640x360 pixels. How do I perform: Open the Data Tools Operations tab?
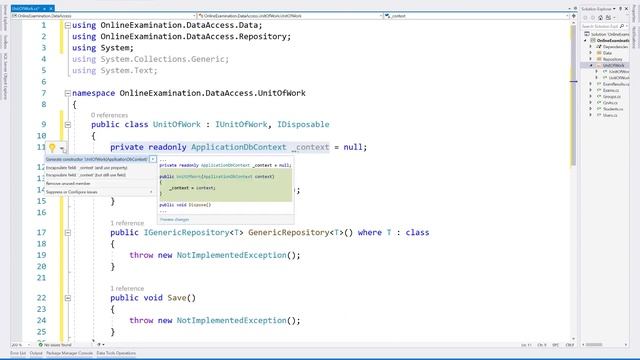point(116,353)
